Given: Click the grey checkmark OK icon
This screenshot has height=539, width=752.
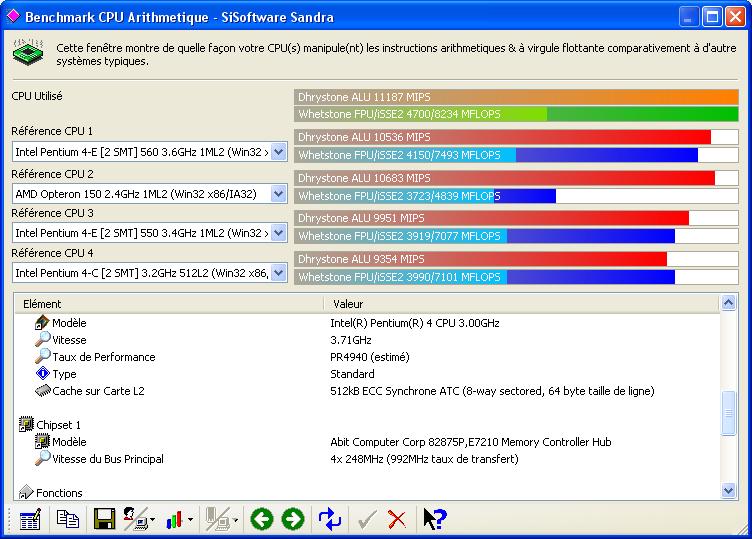Looking at the screenshot, I should pos(367,519).
